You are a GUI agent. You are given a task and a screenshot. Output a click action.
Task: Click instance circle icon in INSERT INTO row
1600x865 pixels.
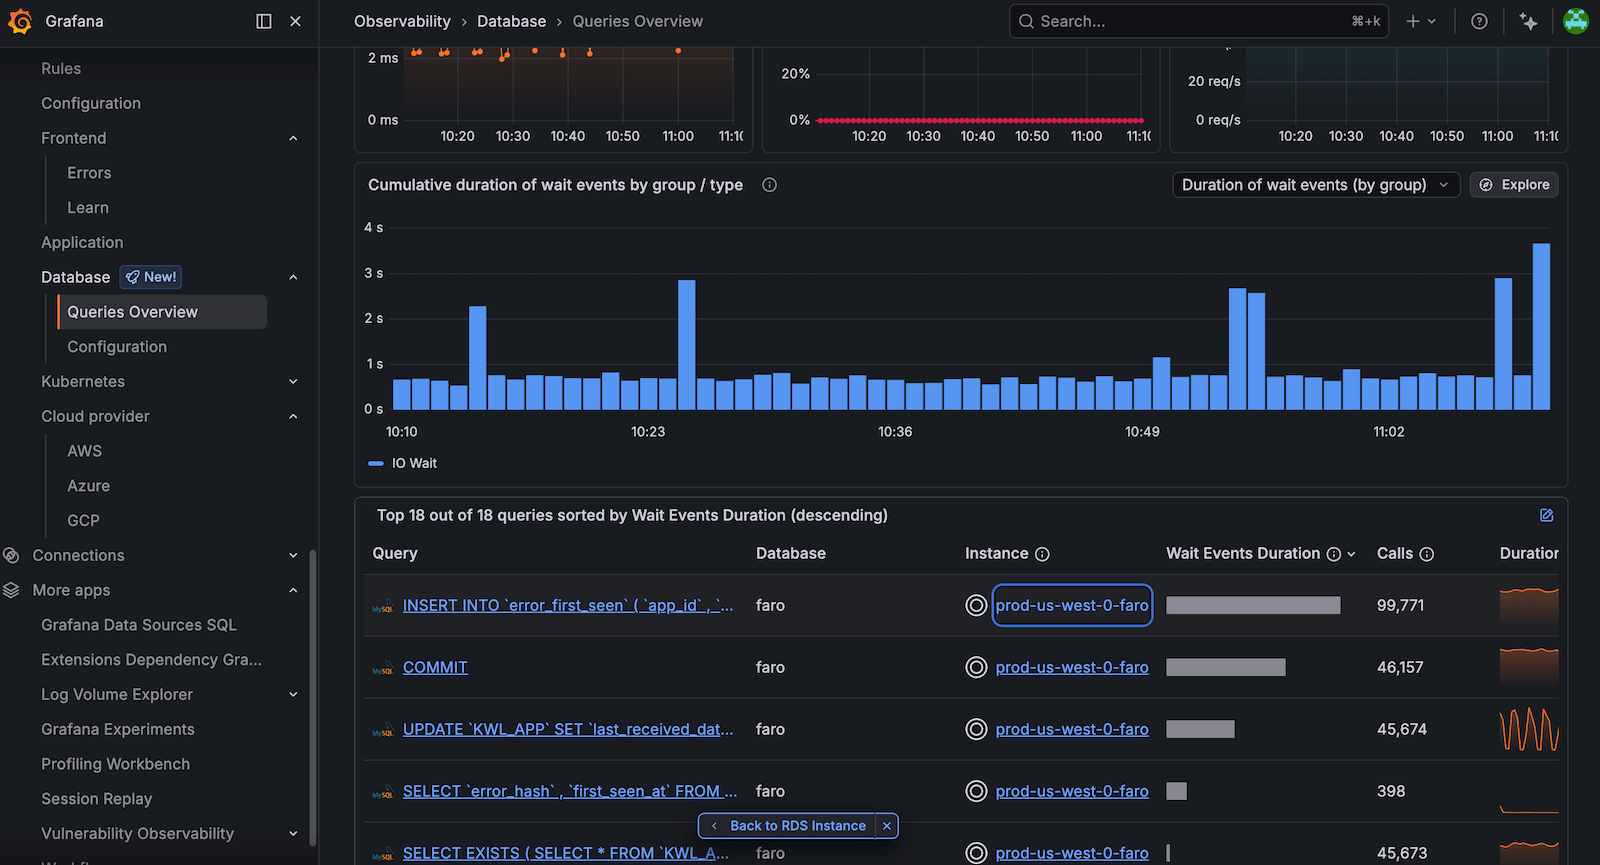976,605
